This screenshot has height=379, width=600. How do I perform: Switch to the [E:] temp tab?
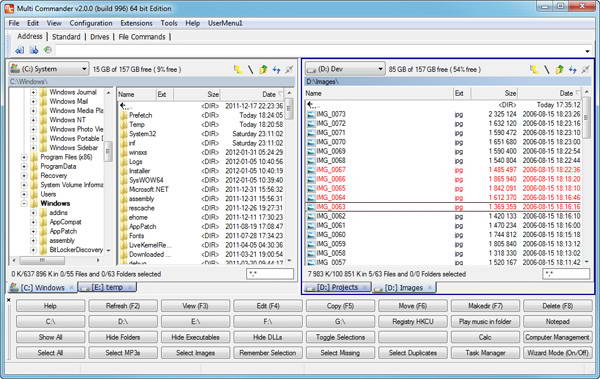pyautogui.click(x=107, y=287)
